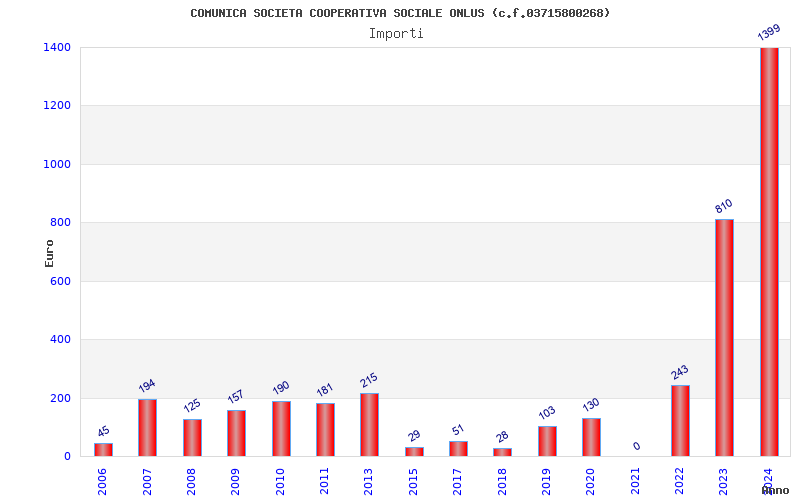Select the red bar above 2009
Screen dimensions: 800x500
(236, 433)
